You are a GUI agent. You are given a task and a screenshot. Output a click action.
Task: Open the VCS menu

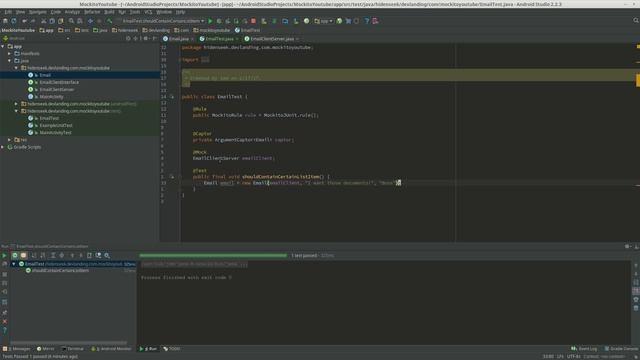coord(148,12)
